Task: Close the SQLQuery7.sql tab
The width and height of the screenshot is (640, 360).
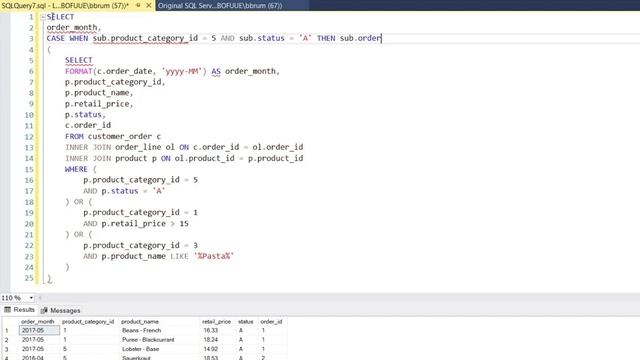Action: click(x=149, y=5)
